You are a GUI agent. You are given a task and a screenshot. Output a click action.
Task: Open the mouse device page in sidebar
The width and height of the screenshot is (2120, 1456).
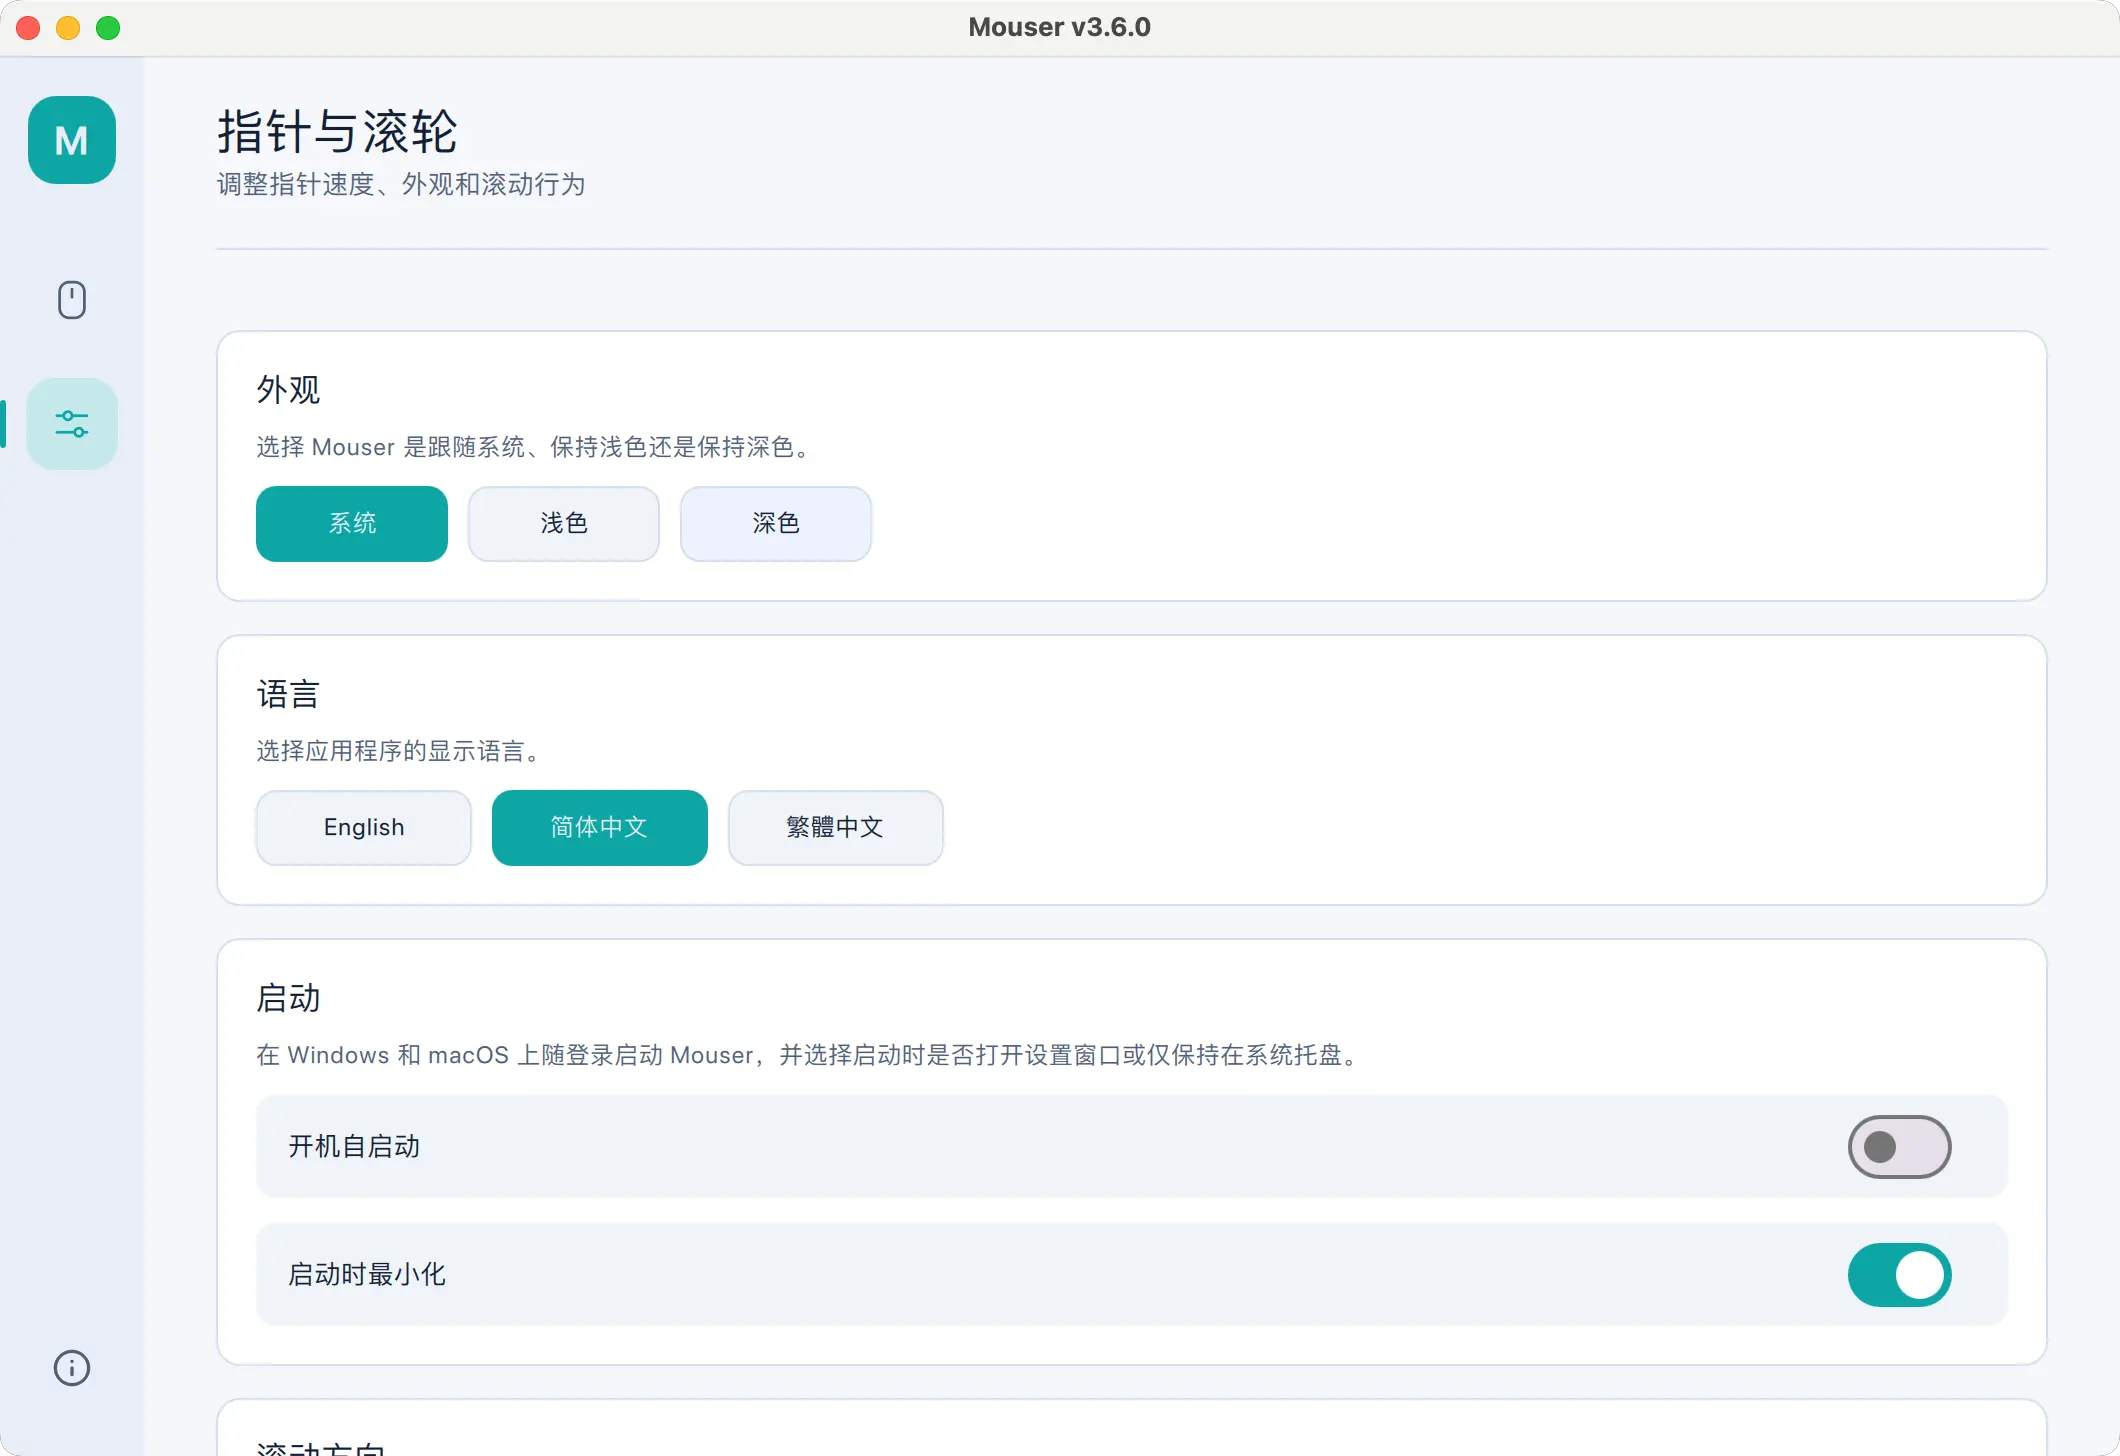coord(72,300)
